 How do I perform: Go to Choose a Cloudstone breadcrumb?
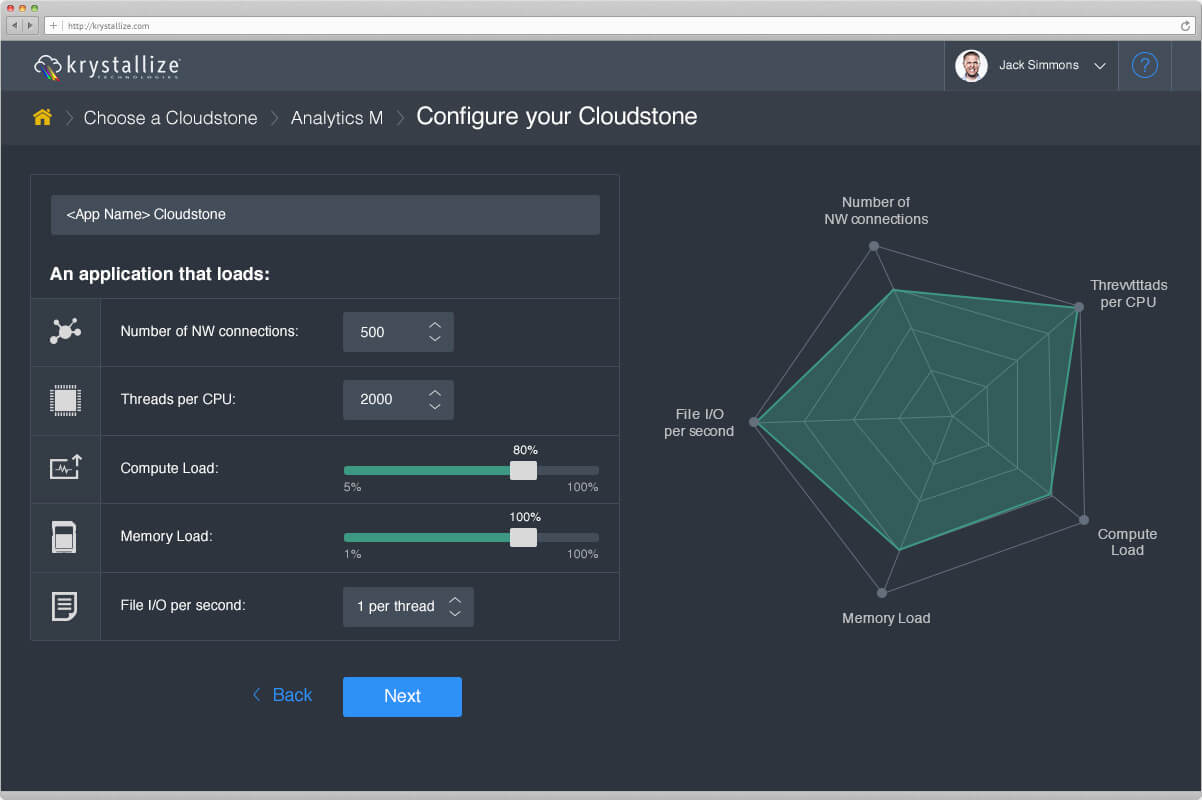[x=170, y=118]
